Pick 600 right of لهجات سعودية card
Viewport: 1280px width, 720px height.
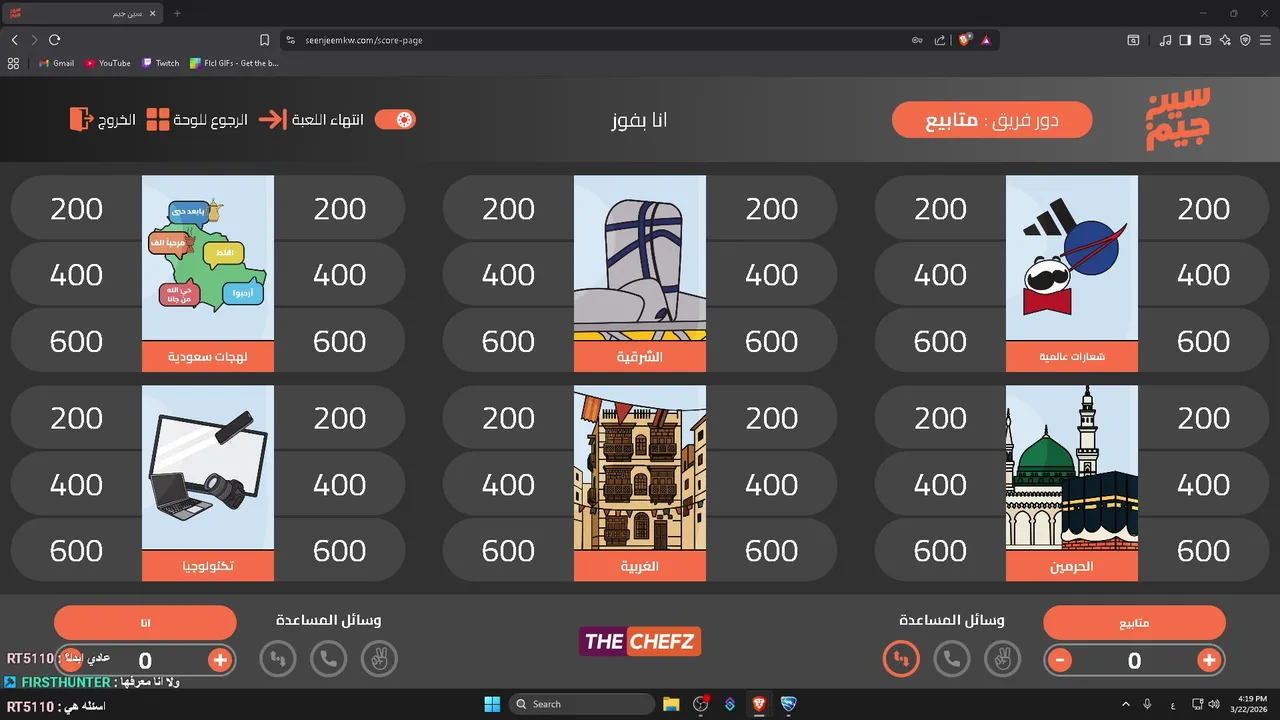(x=340, y=341)
